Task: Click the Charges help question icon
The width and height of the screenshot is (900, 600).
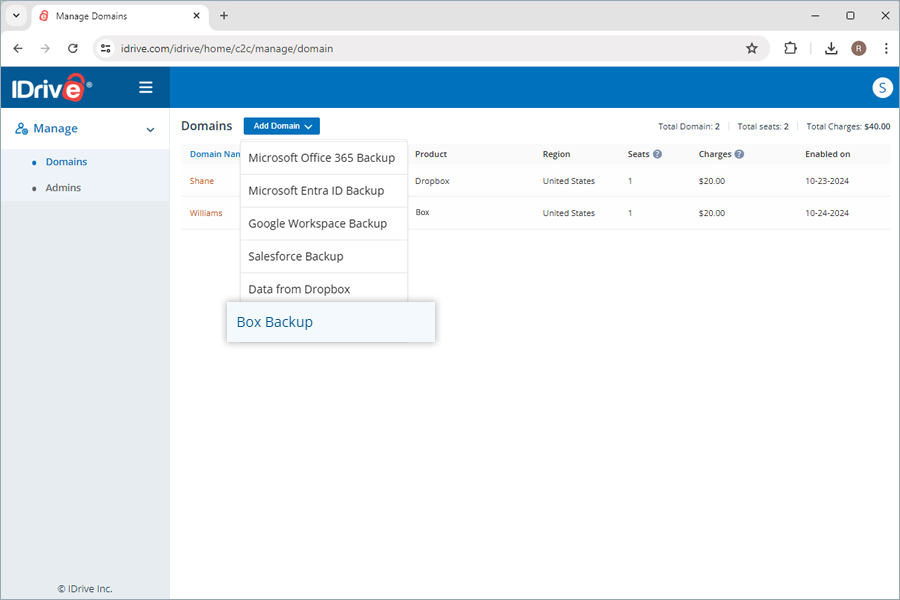Action: point(739,154)
